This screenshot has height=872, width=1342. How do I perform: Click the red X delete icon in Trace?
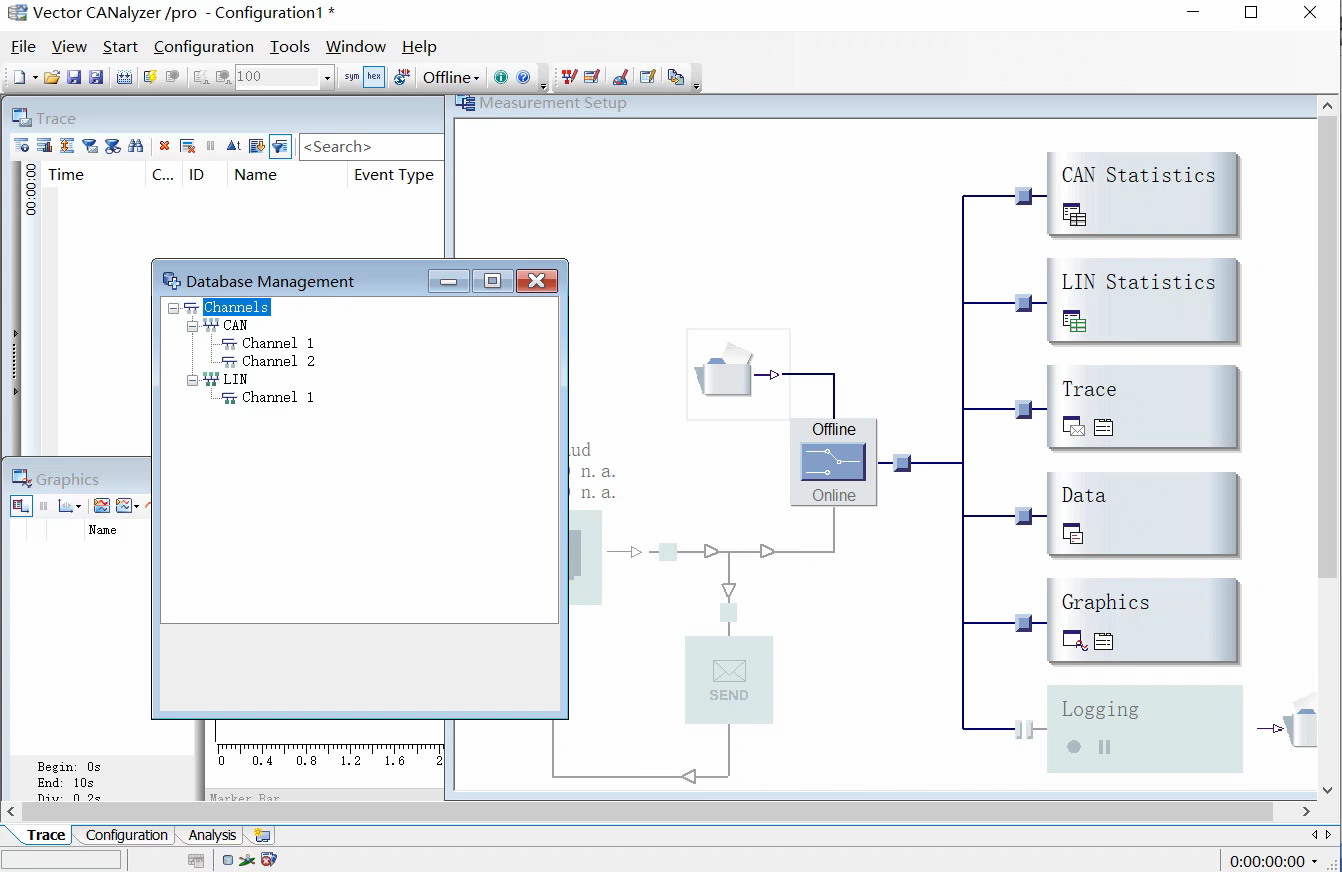point(164,146)
